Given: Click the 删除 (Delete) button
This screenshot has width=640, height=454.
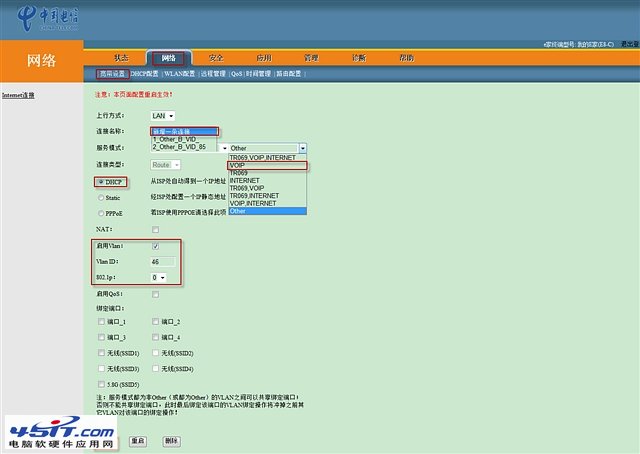Looking at the screenshot, I should tap(171, 441).
